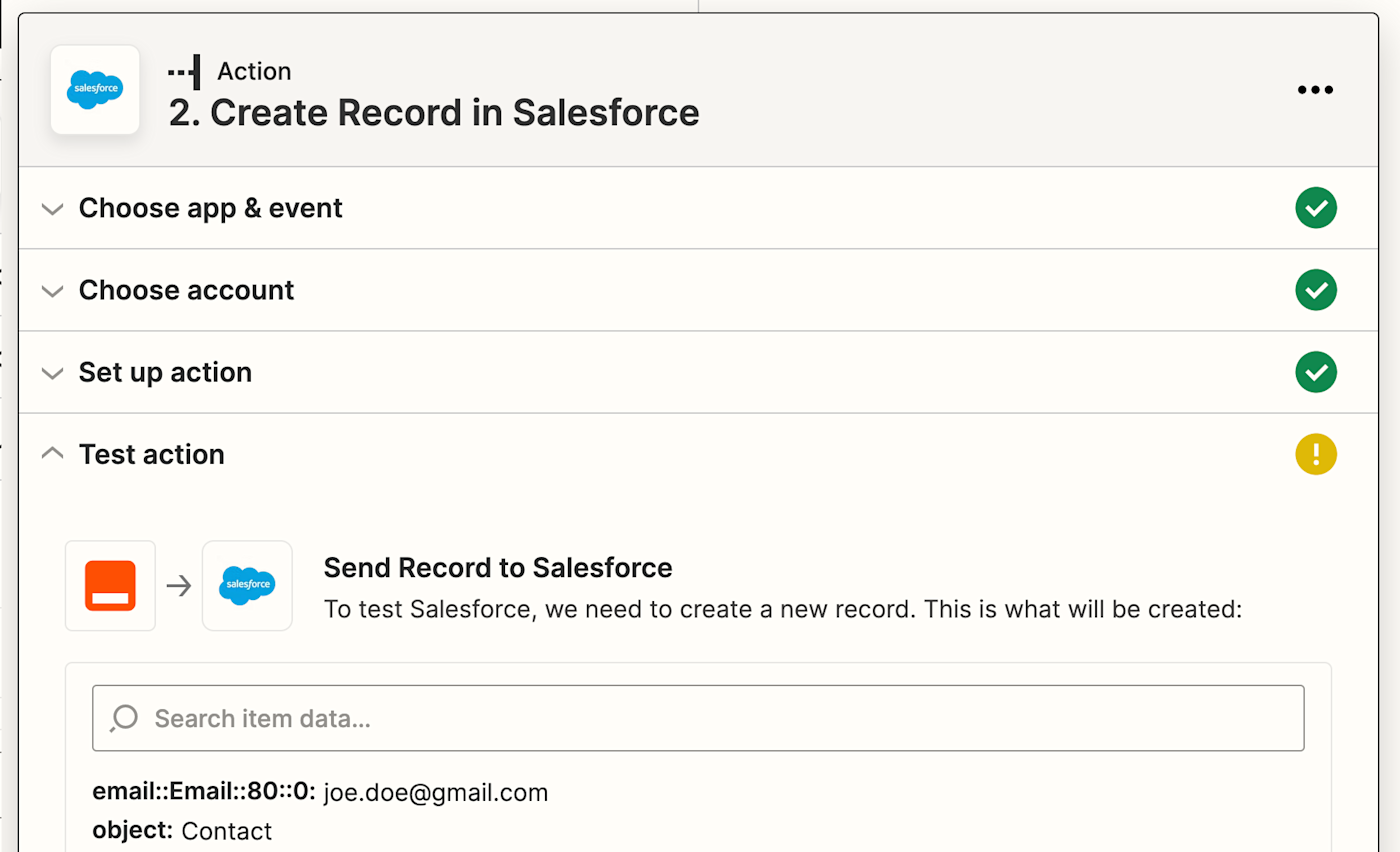
Task: Click the action path icon beside the Action label
Action: coord(184,72)
